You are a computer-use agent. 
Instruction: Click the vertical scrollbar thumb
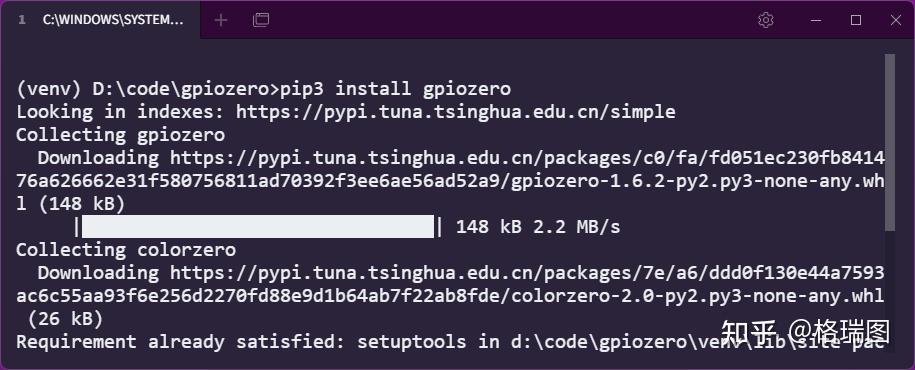889,142
